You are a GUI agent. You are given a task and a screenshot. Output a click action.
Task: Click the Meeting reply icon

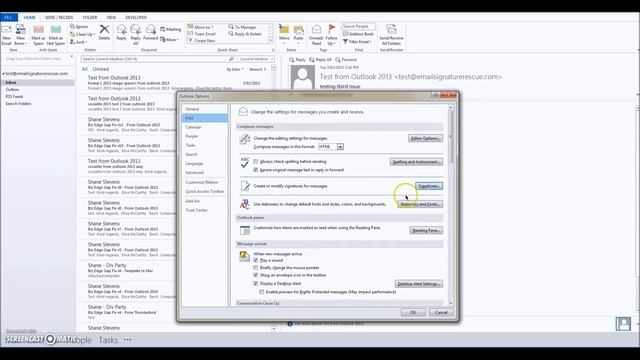(x=170, y=29)
